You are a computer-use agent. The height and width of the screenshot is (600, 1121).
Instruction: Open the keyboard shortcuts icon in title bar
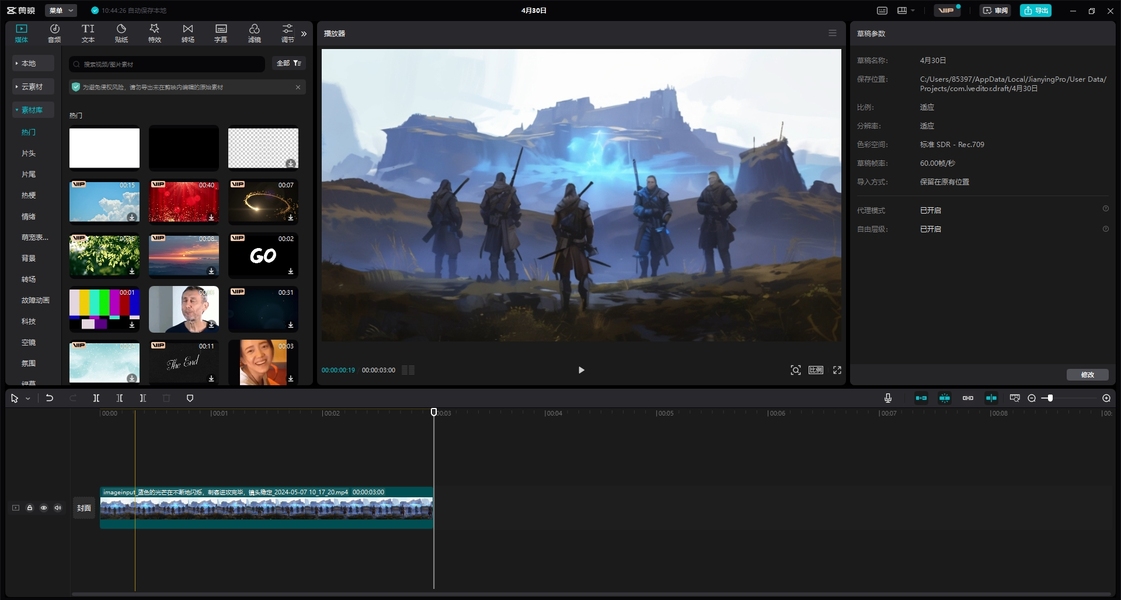[x=882, y=11]
